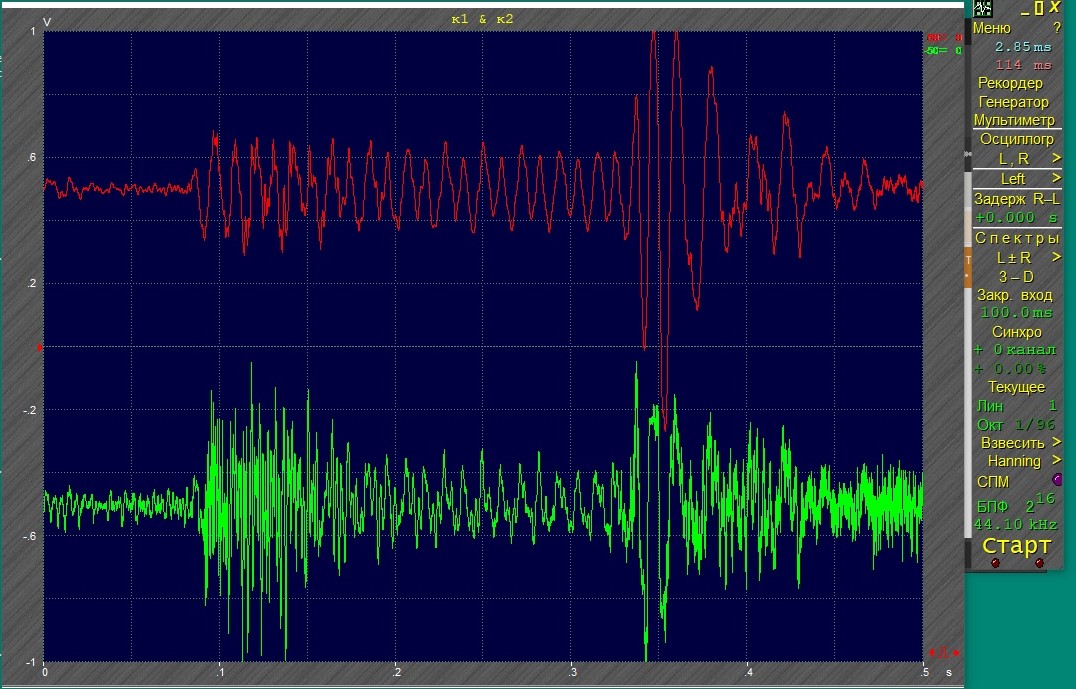This screenshot has height=689, width=1076.
Task: Change the 44.10 kHz sample rate
Action: (1016, 524)
